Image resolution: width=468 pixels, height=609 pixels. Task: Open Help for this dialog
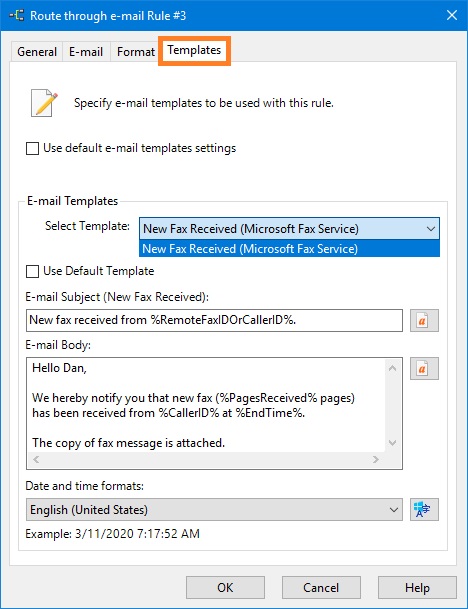click(417, 588)
